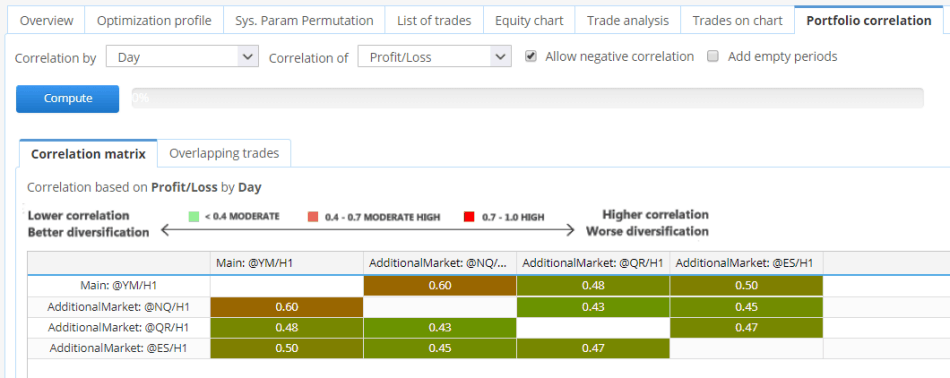
Task: Switch to the Overlapping trades tab
Action: (x=224, y=153)
